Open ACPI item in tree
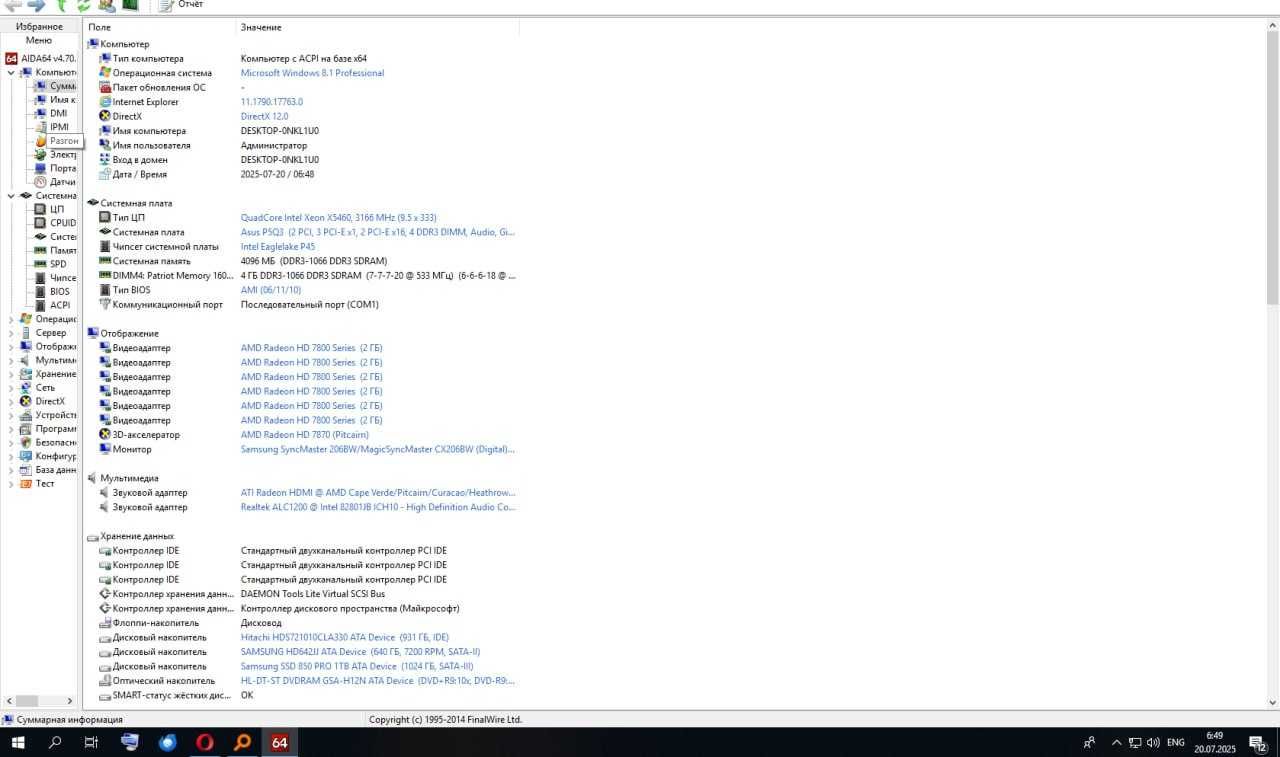This screenshot has height=757, width=1280. coord(60,305)
